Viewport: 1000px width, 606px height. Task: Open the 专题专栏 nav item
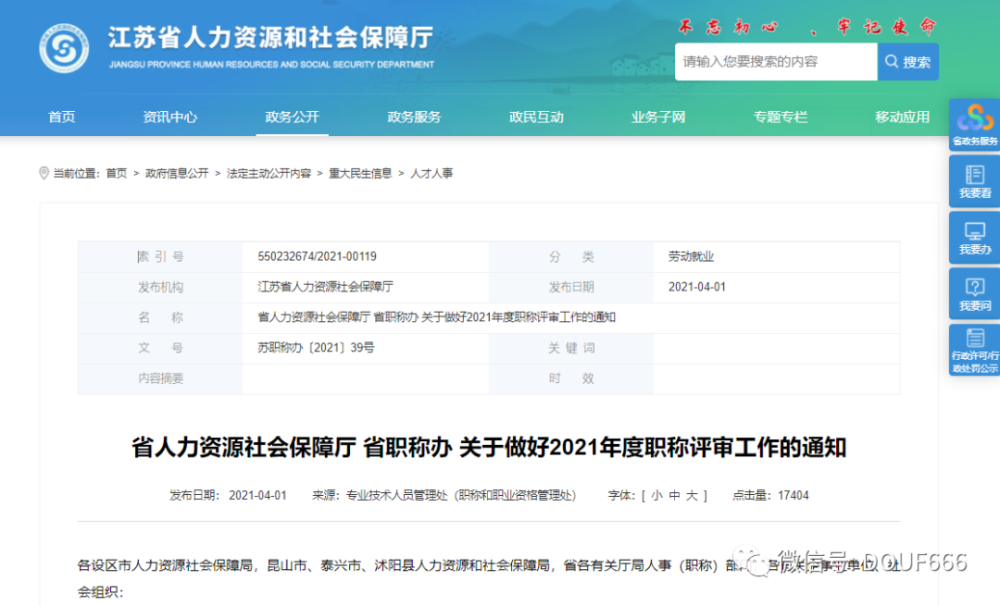point(781,117)
